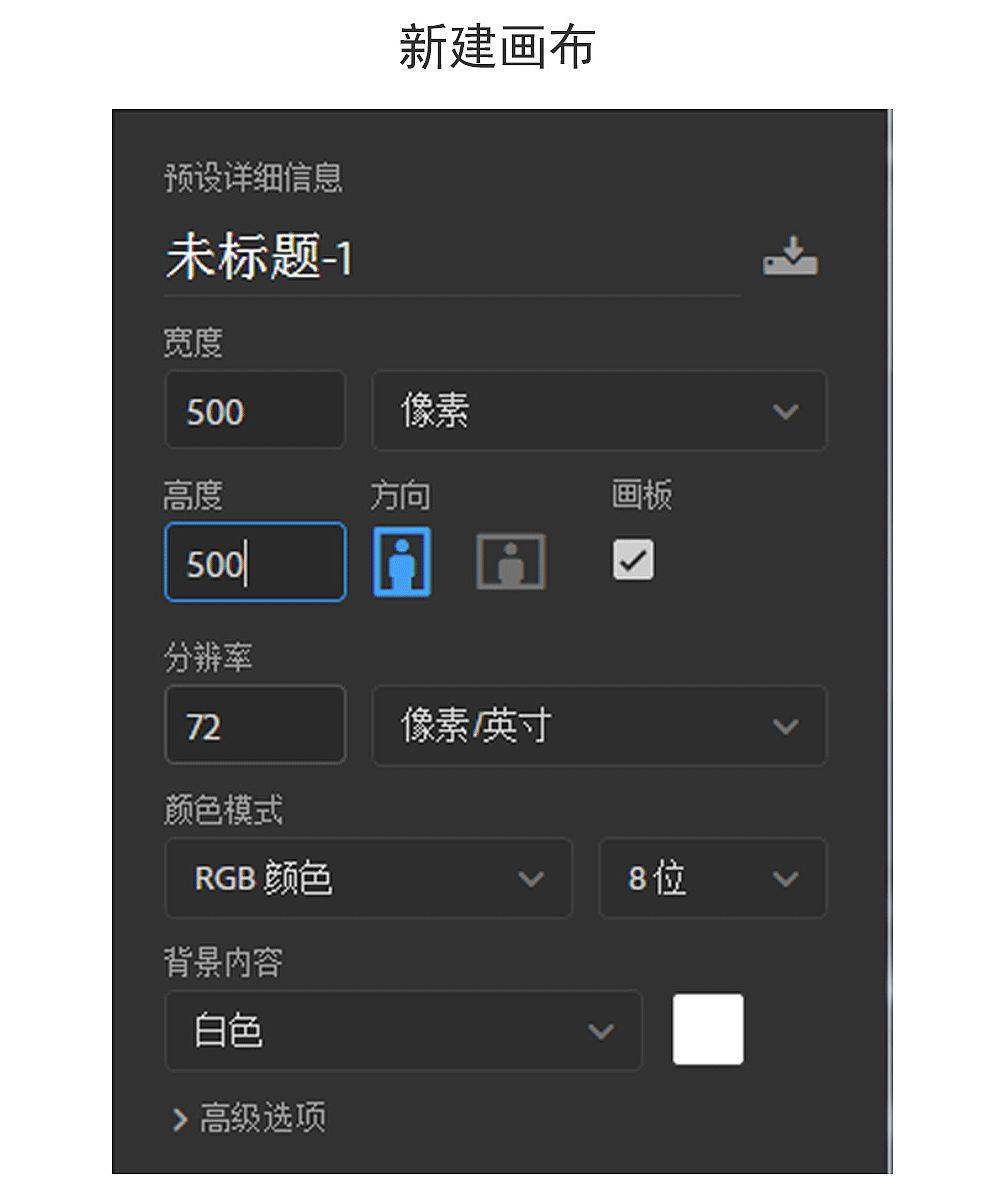1008x1197 pixels.
Task: Click the 高度 height input field
Action: 255,562
